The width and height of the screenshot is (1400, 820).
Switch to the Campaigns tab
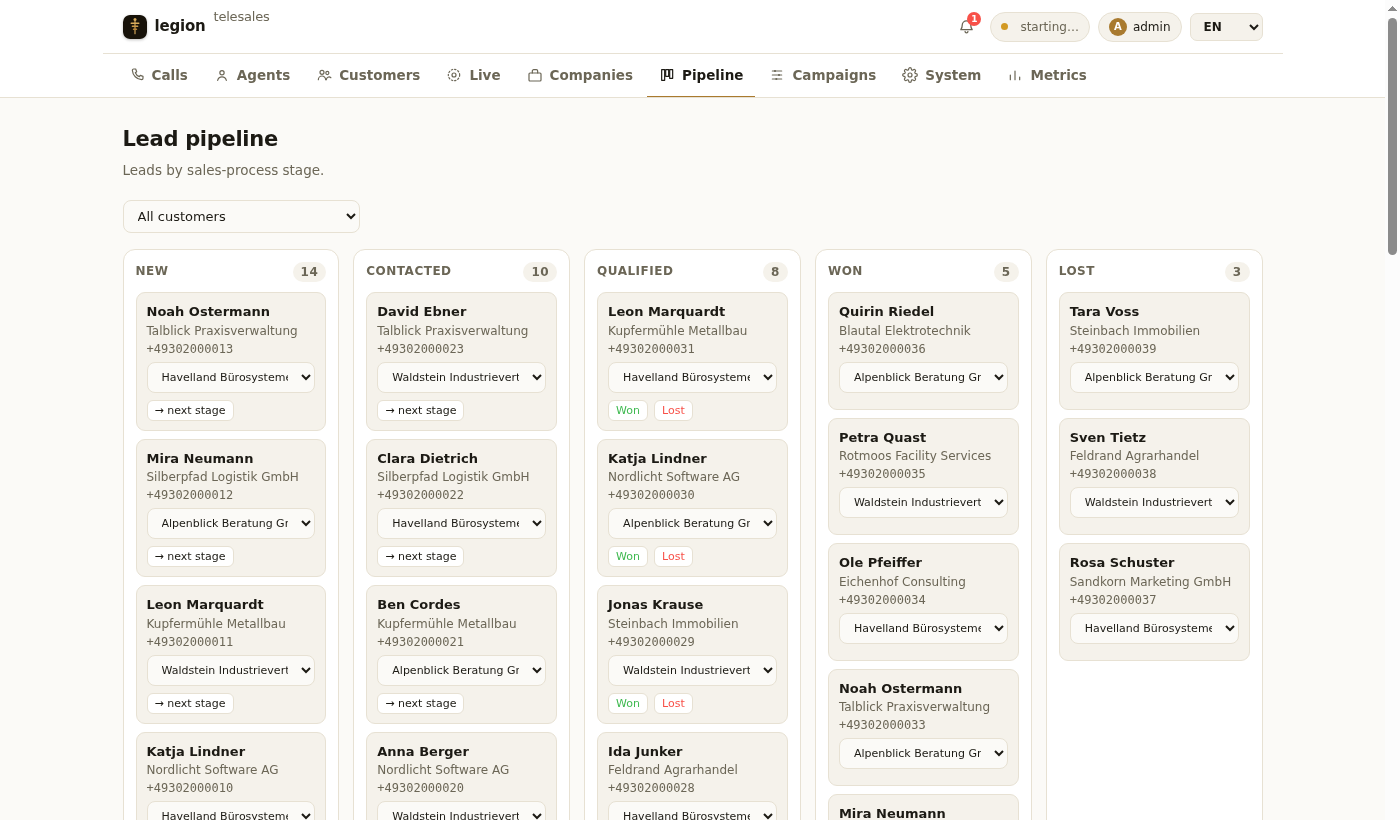coord(822,75)
